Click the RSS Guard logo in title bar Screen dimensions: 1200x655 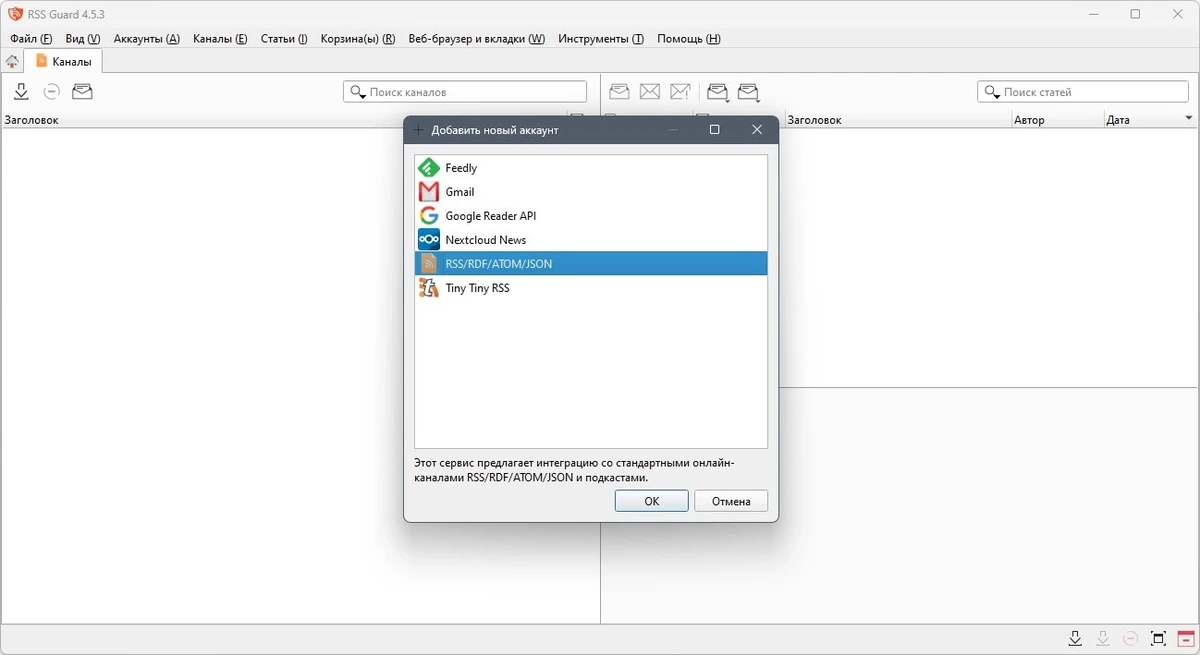pos(15,14)
